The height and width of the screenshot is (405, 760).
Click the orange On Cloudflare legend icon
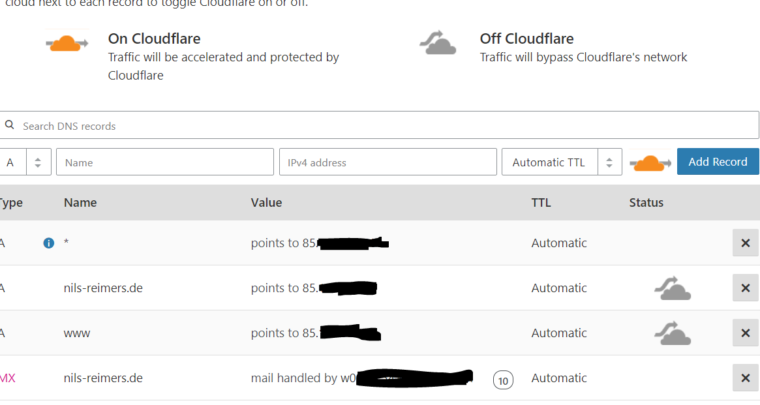click(x=67, y=44)
